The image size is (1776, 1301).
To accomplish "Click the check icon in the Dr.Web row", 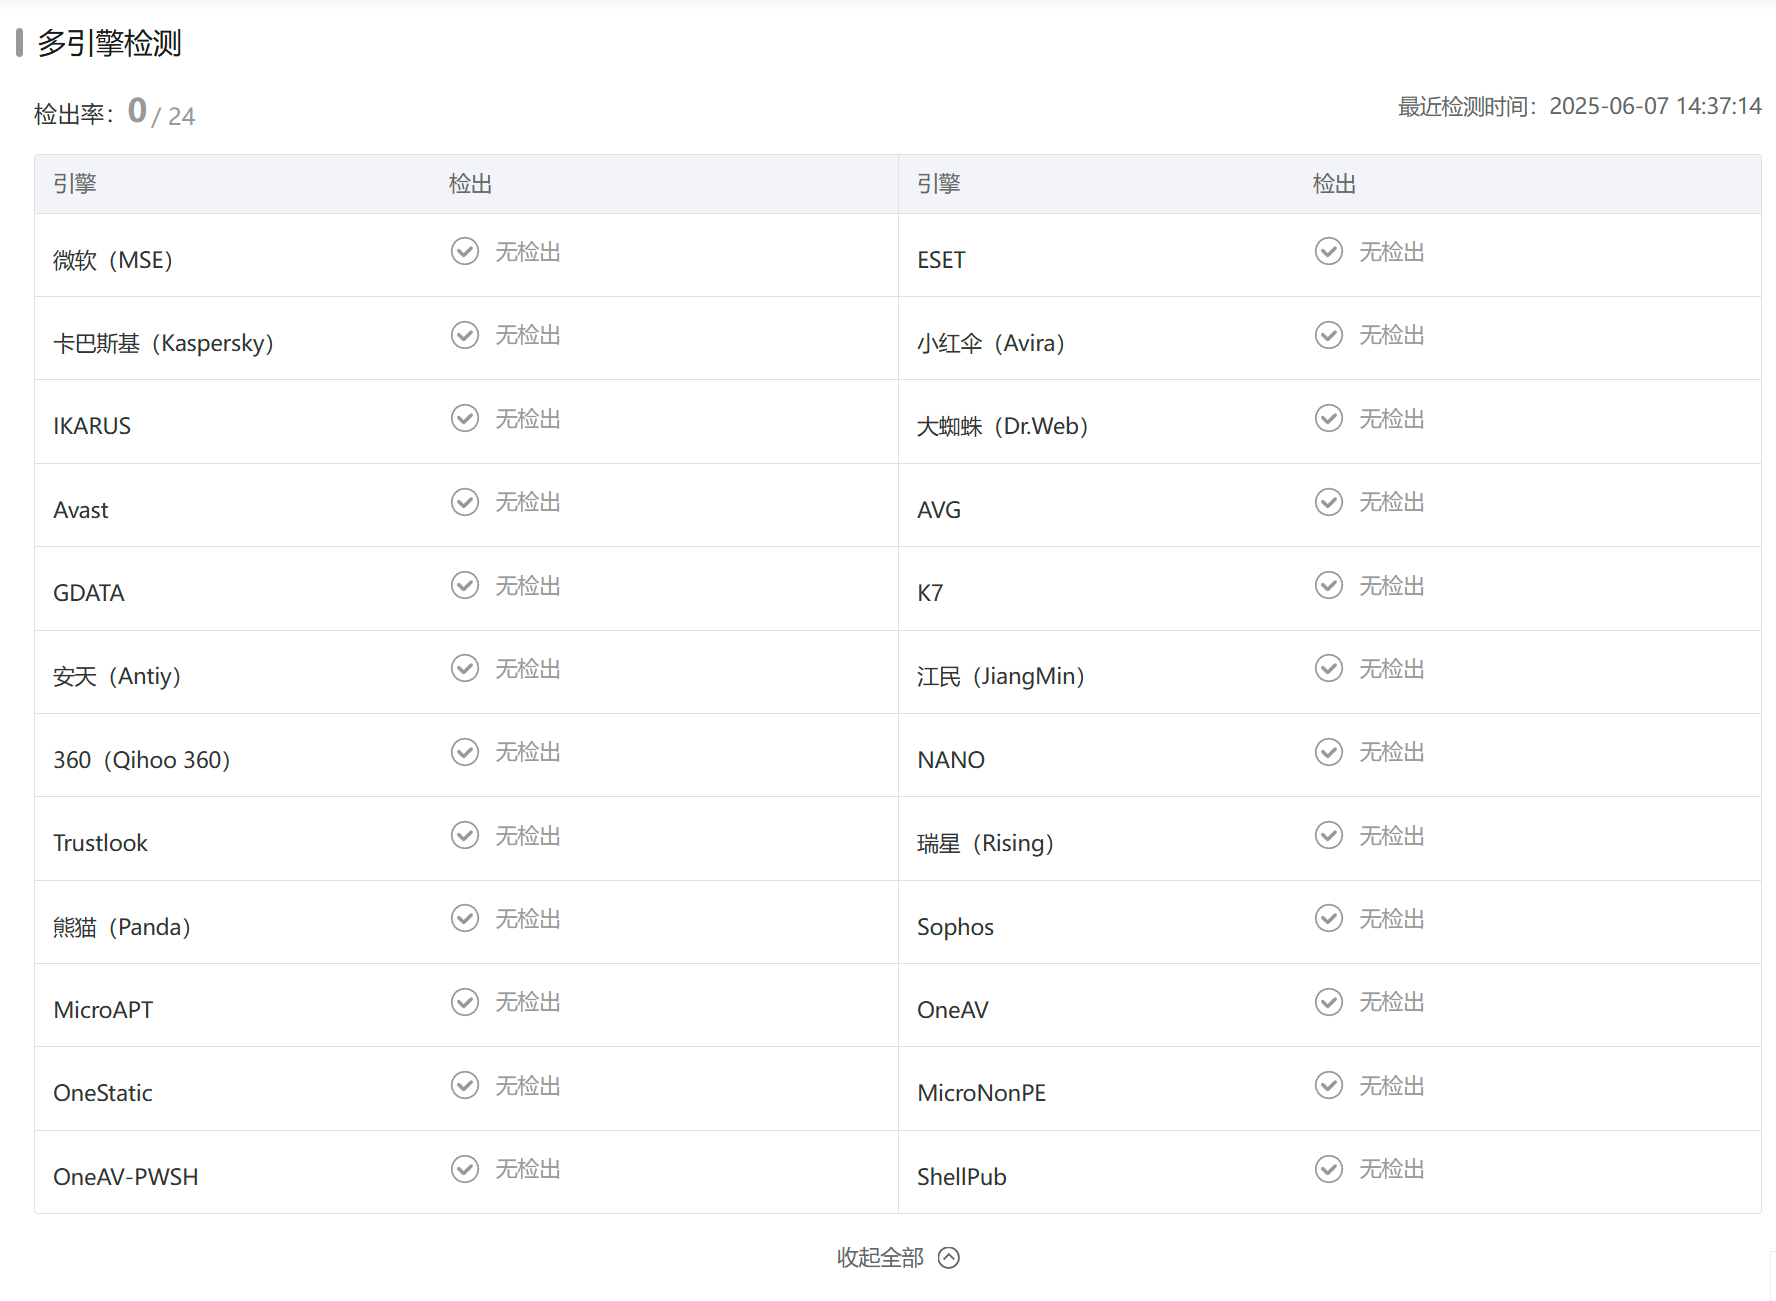I will point(1329,418).
